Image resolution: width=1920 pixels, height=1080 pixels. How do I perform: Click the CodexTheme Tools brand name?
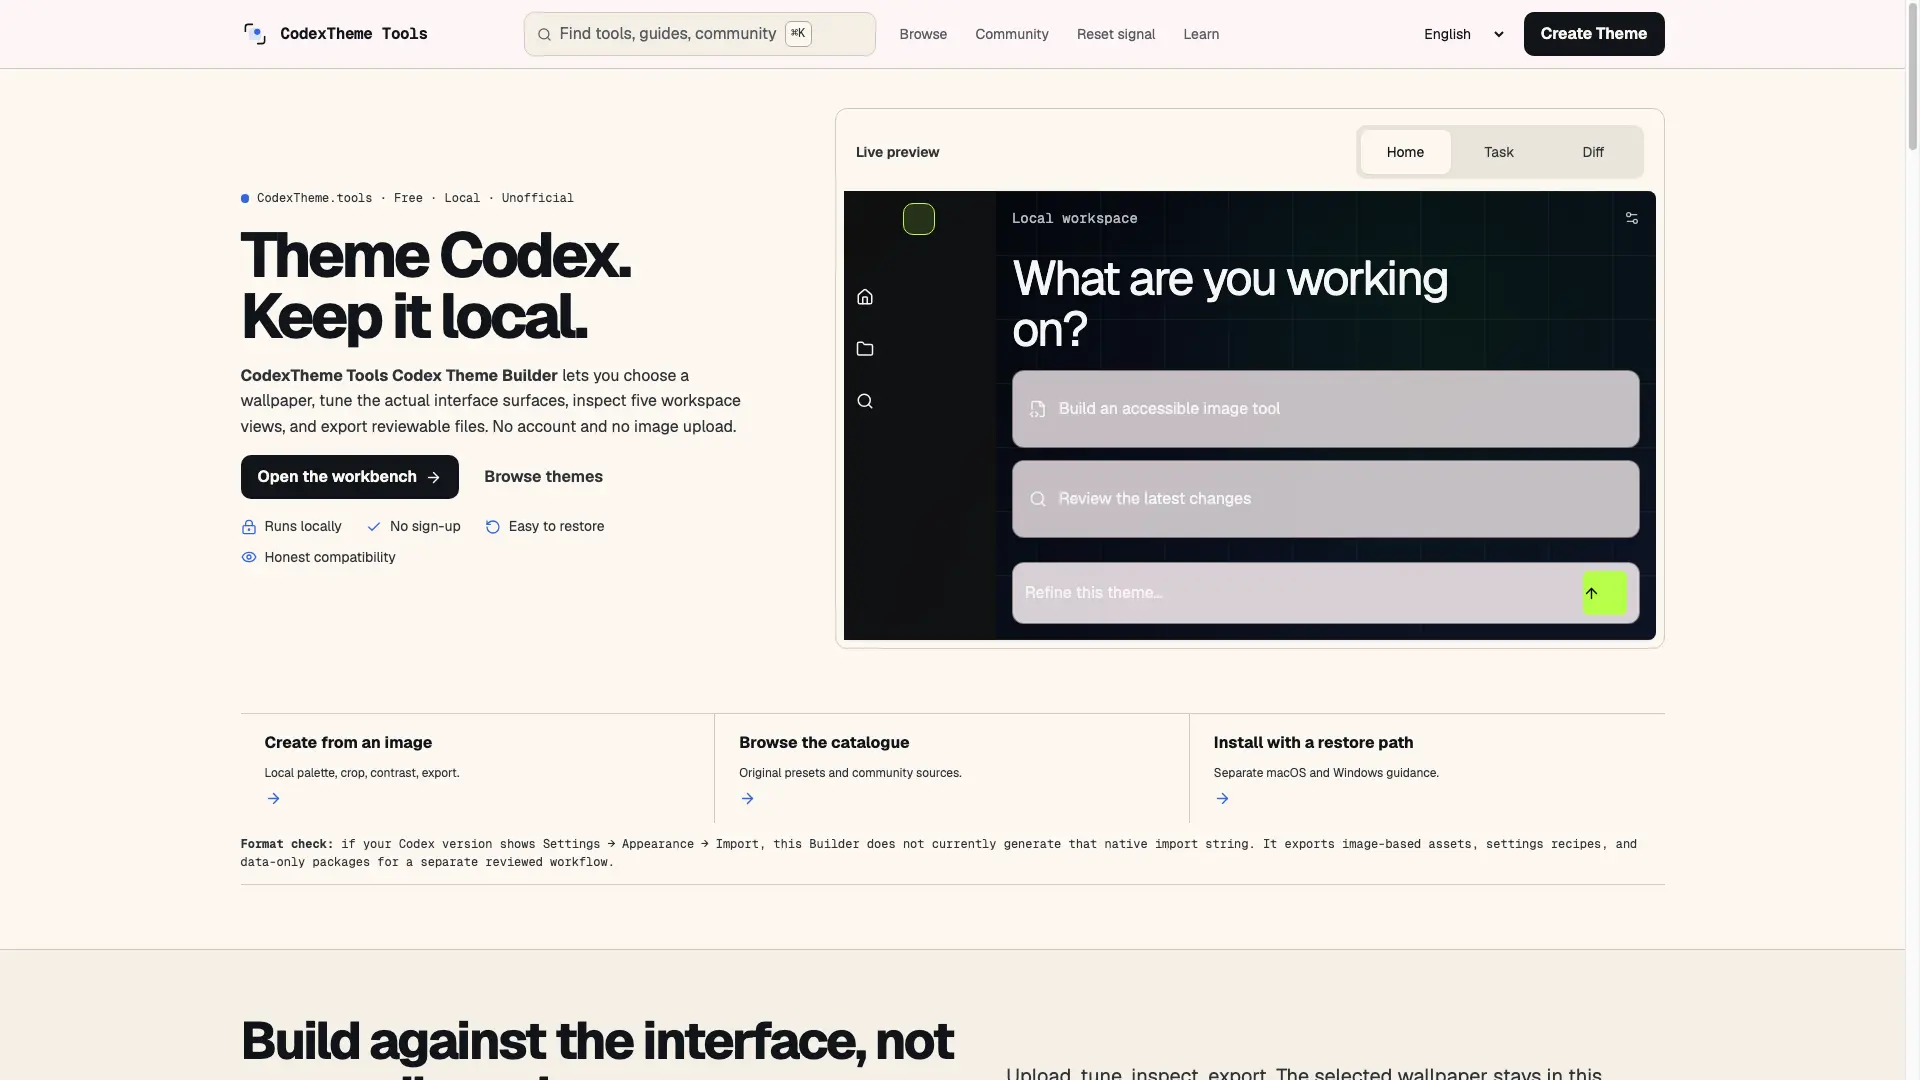(x=354, y=34)
